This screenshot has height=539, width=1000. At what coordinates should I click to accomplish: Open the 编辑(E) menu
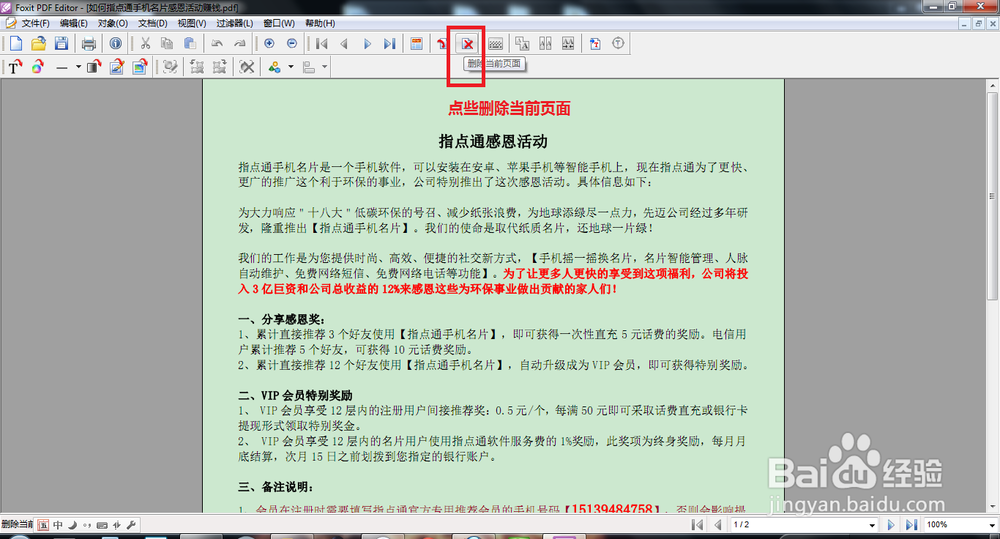74,23
